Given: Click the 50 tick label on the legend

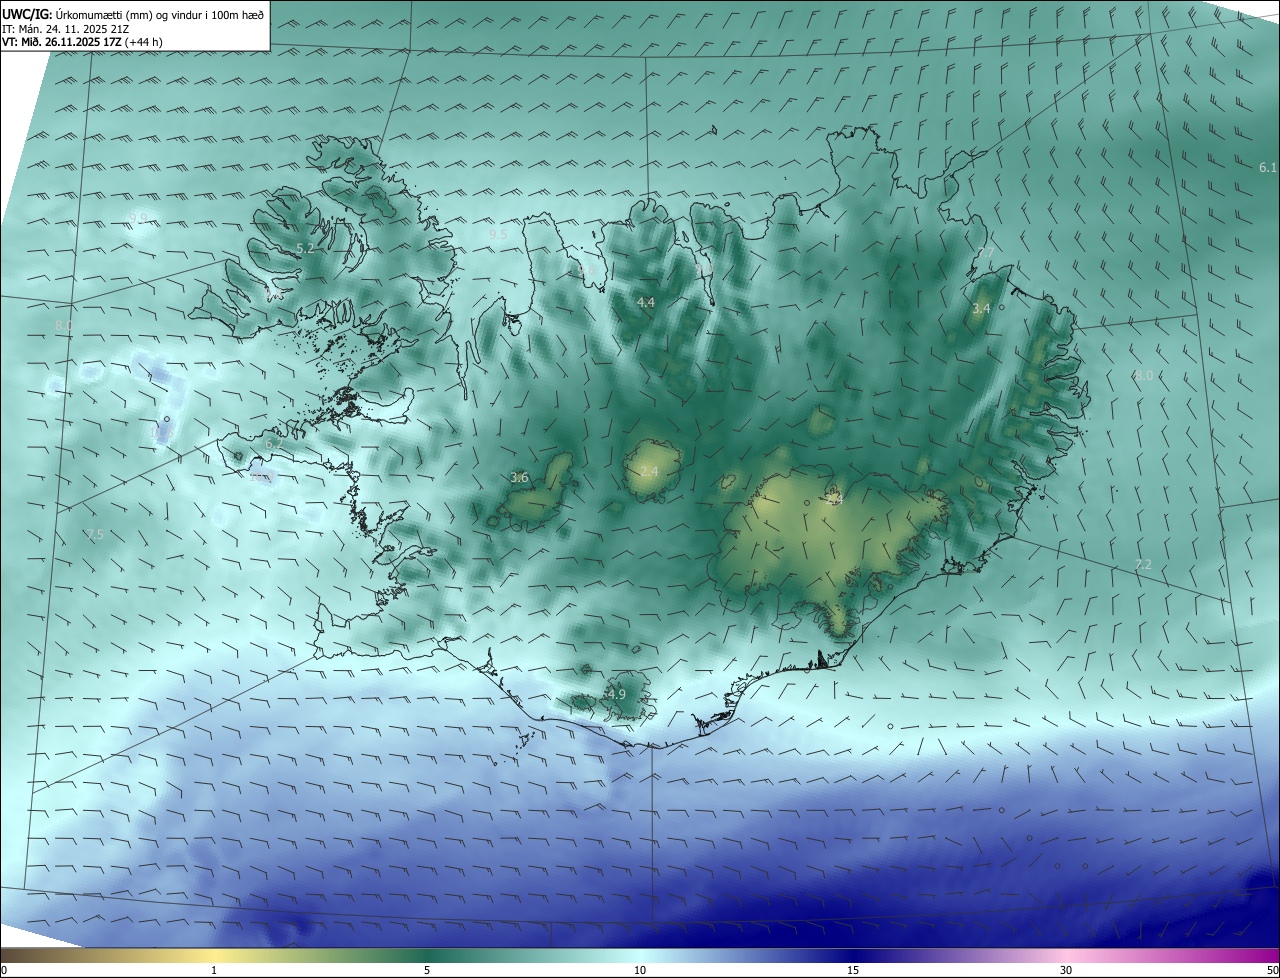Looking at the screenshot, I should click(x=1272, y=970).
